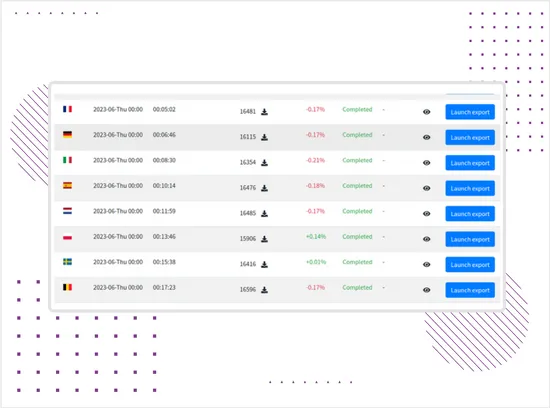Launch export for the German flag row

470,137
